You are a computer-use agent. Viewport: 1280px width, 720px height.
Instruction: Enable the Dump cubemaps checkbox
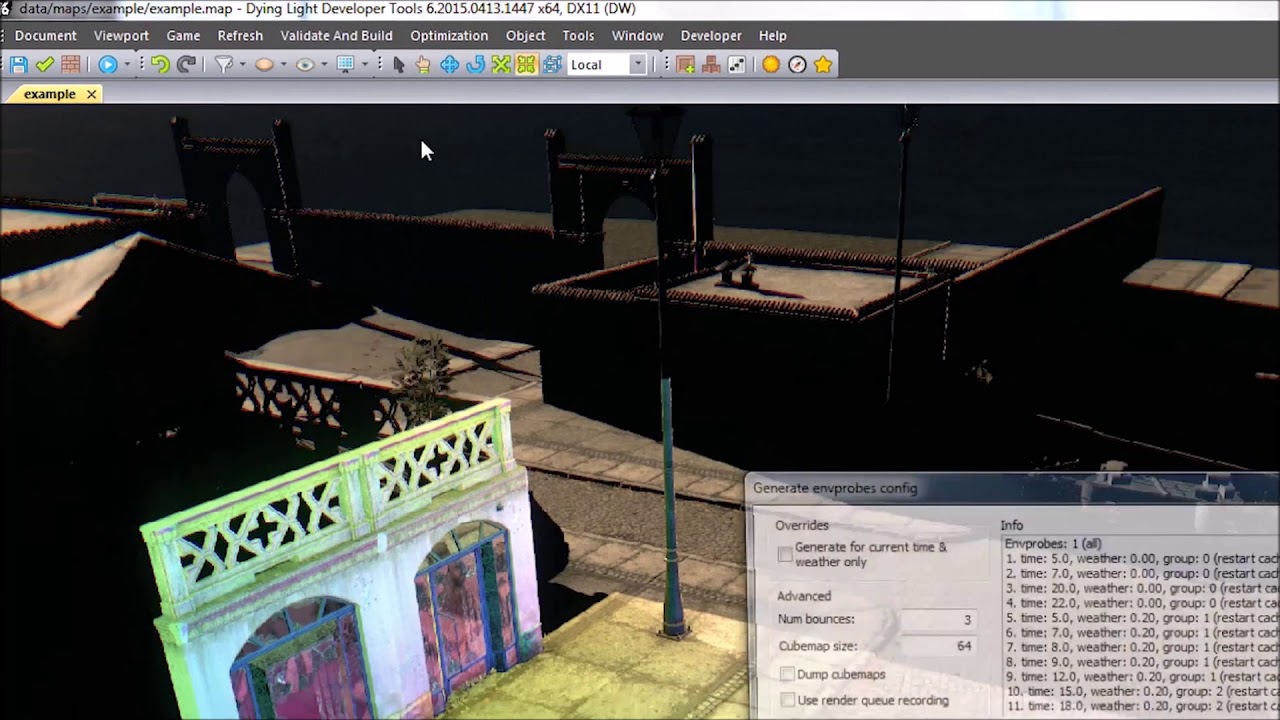[x=787, y=674]
